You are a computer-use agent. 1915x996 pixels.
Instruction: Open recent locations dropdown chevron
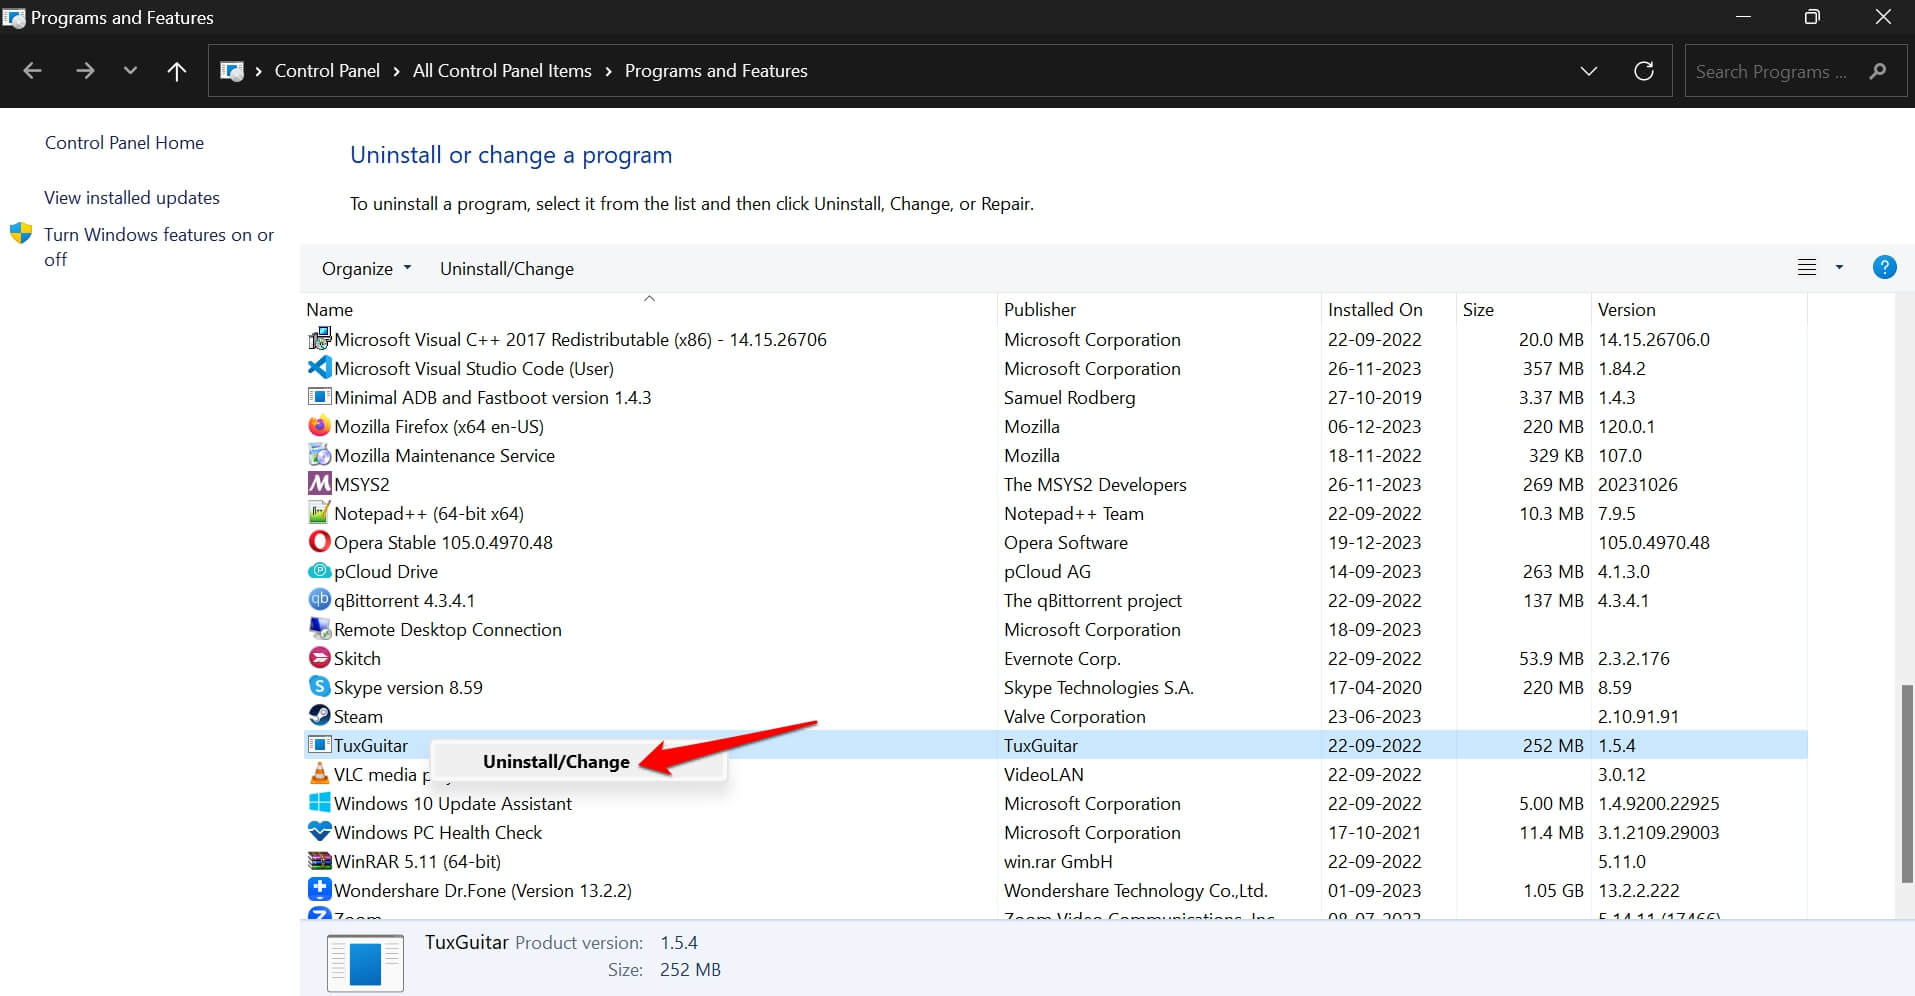click(x=130, y=71)
